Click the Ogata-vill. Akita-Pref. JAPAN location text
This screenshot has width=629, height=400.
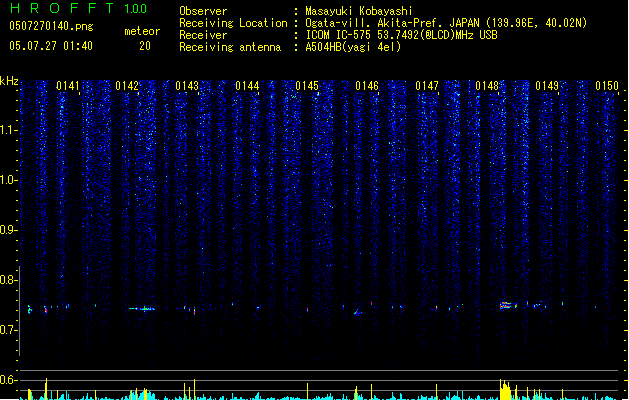446,23
